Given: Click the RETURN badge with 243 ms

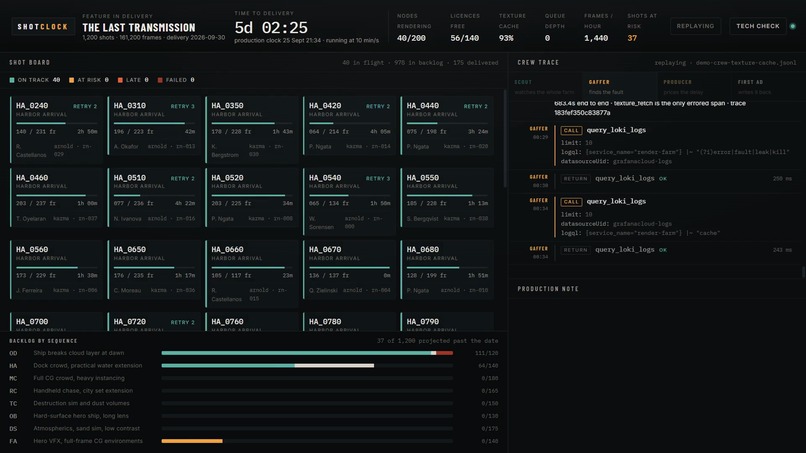Looking at the screenshot, I should (x=575, y=250).
